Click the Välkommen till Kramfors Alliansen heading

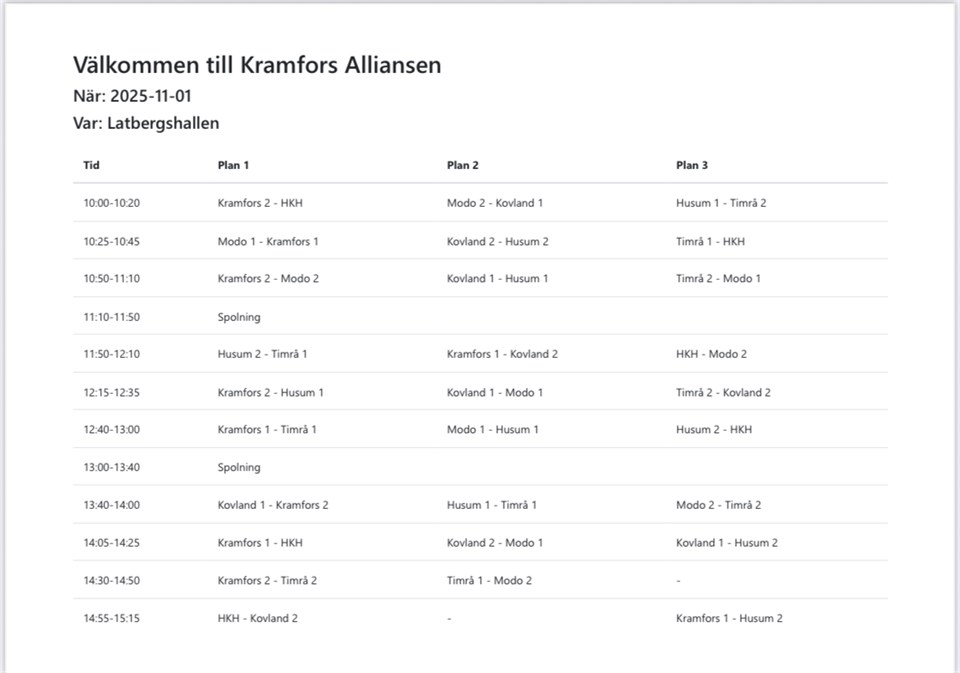(257, 65)
